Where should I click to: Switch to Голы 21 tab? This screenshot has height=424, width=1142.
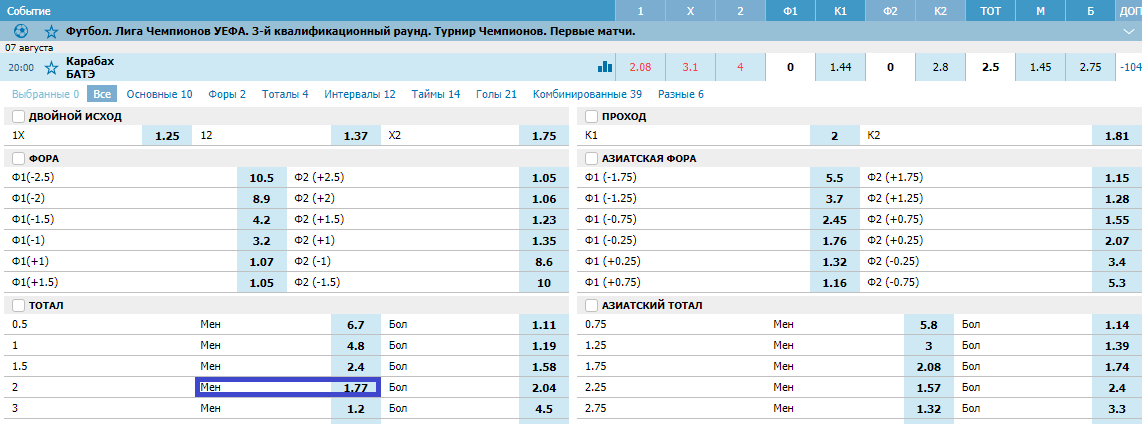497,94
